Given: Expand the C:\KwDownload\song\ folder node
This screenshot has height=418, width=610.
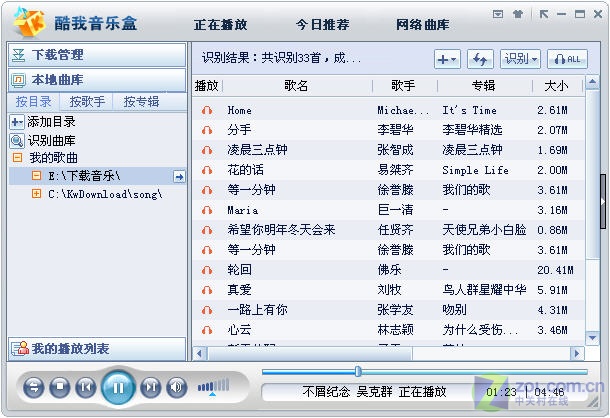Looking at the screenshot, I should tap(36, 194).
